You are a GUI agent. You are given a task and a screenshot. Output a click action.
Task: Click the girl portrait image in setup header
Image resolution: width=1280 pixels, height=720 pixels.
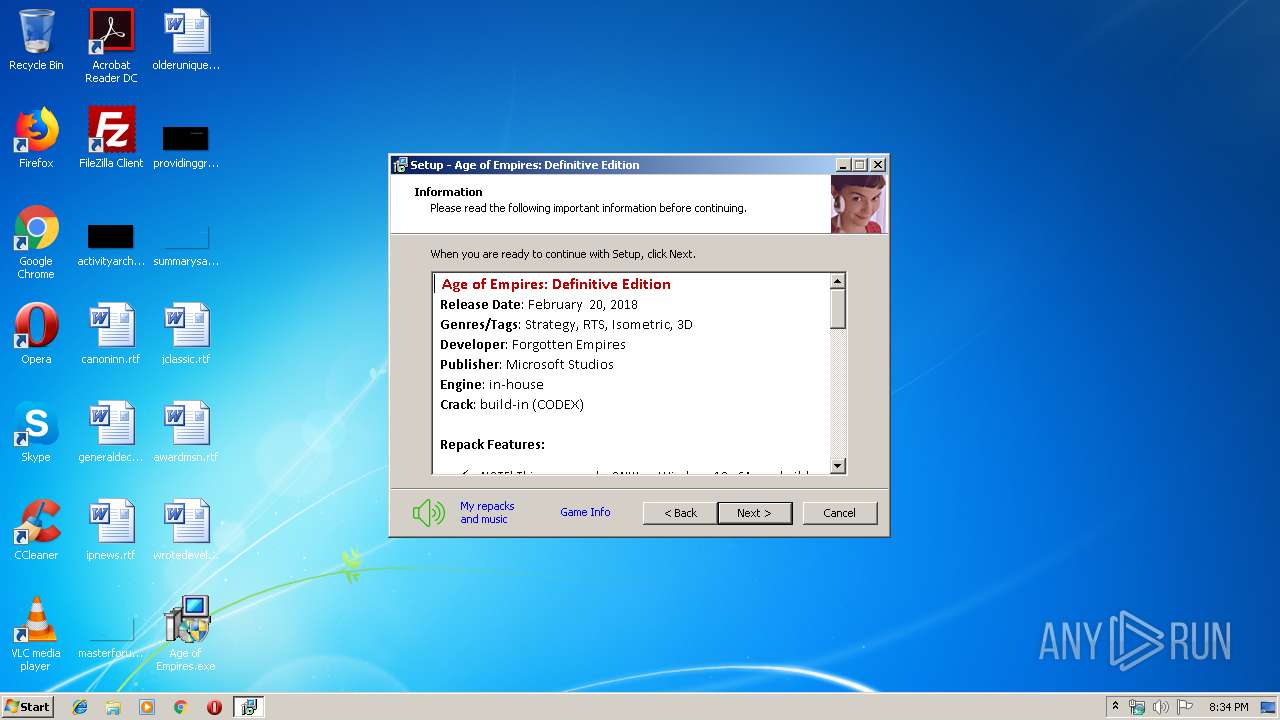tap(858, 204)
